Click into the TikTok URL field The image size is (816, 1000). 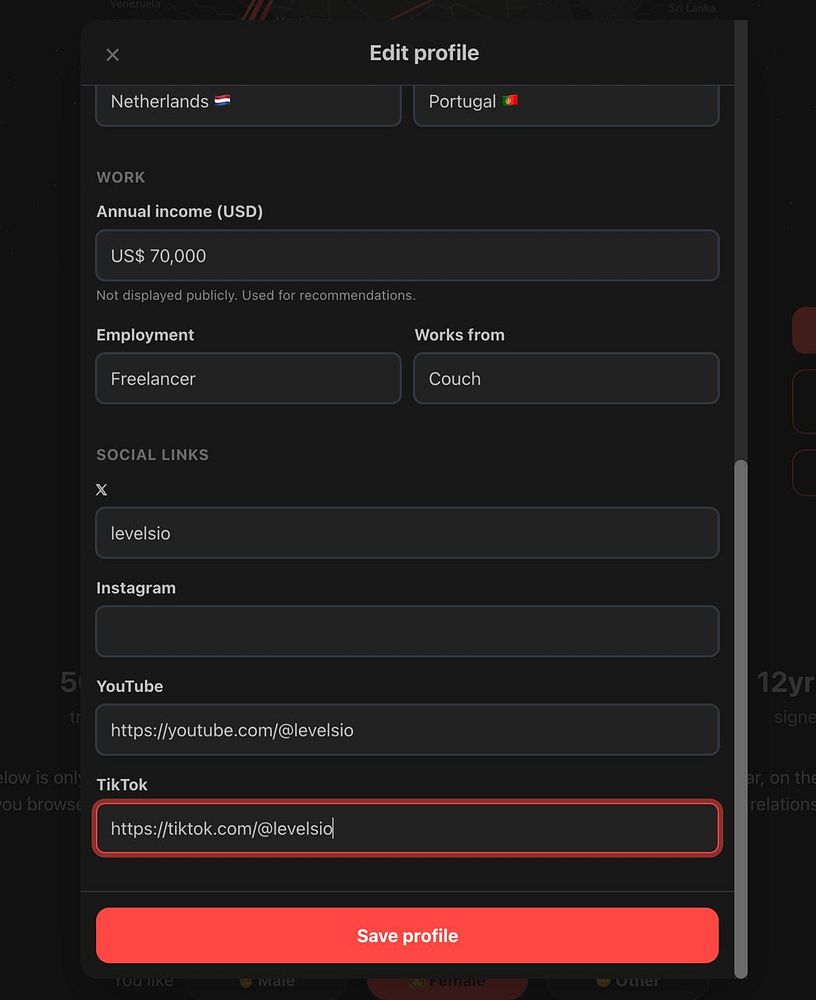407,829
